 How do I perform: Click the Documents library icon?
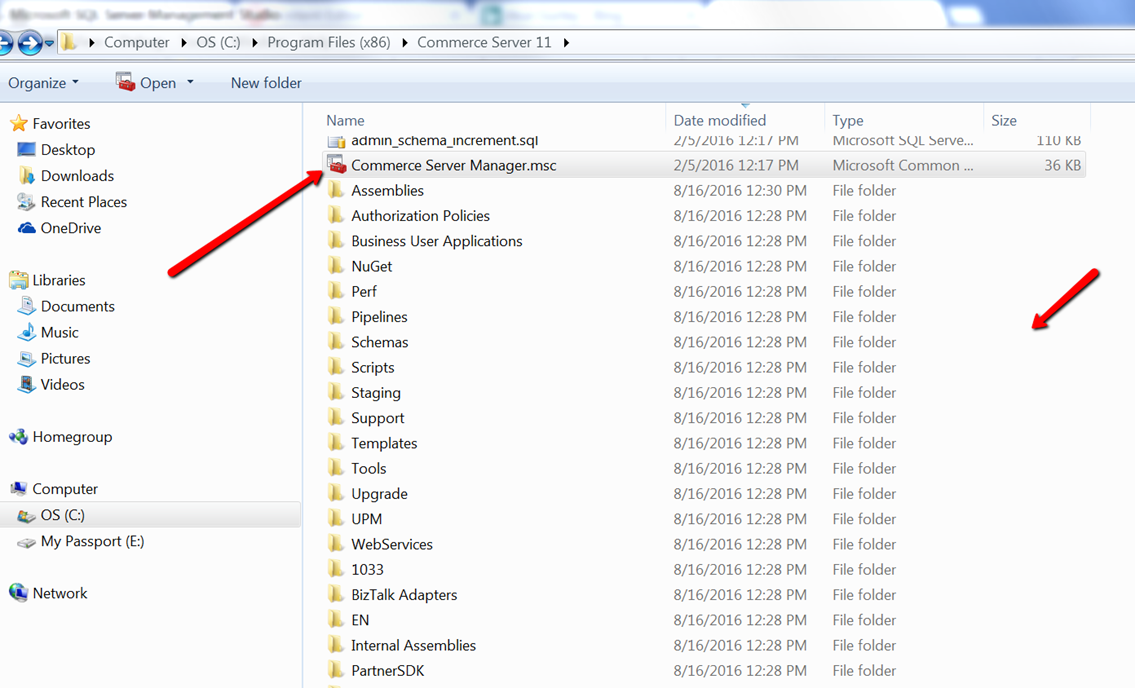(x=27, y=306)
